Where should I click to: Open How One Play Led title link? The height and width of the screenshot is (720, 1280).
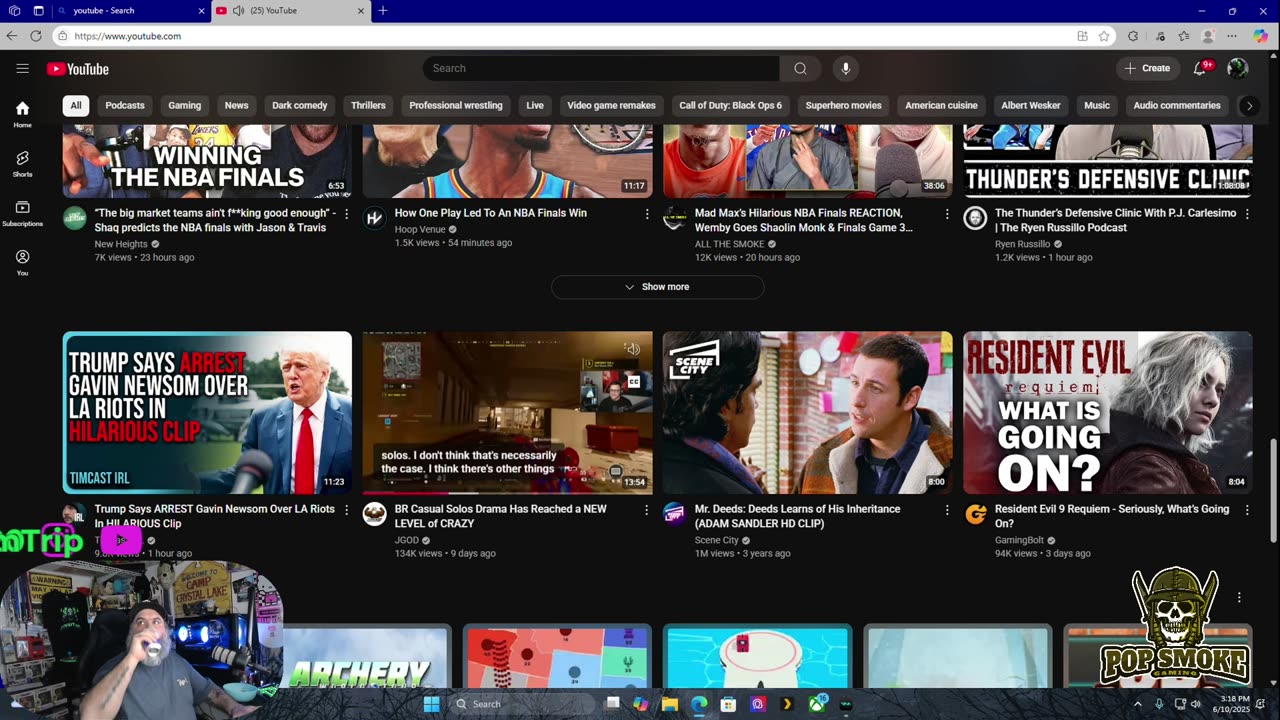click(x=490, y=213)
